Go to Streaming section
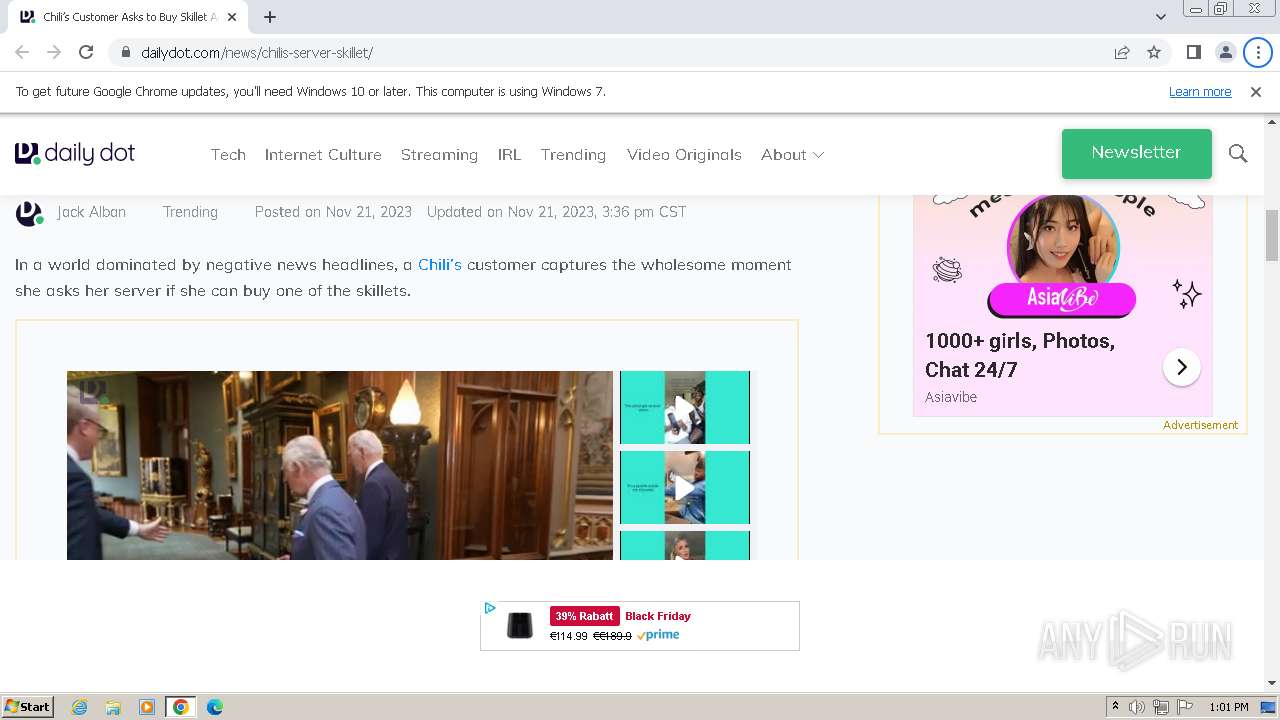 [x=439, y=154]
